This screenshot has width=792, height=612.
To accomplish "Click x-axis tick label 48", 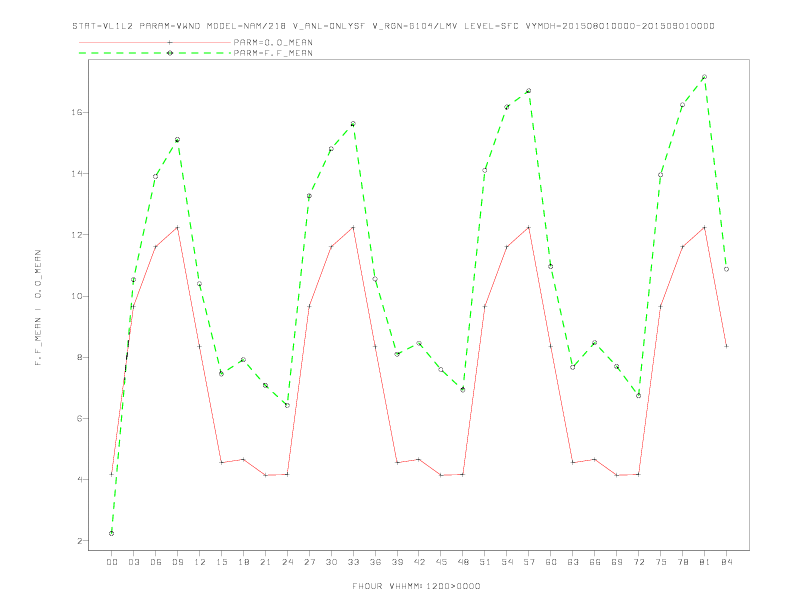I will (463, 562).
